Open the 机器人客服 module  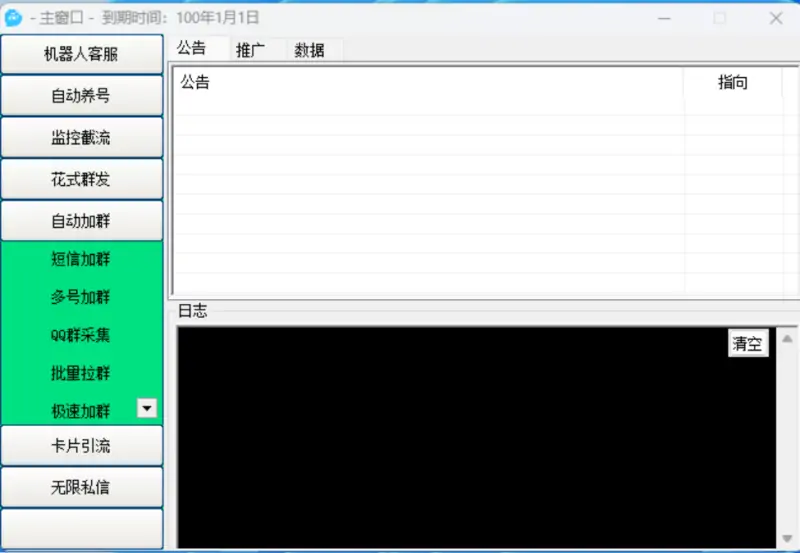click(81, 54)
